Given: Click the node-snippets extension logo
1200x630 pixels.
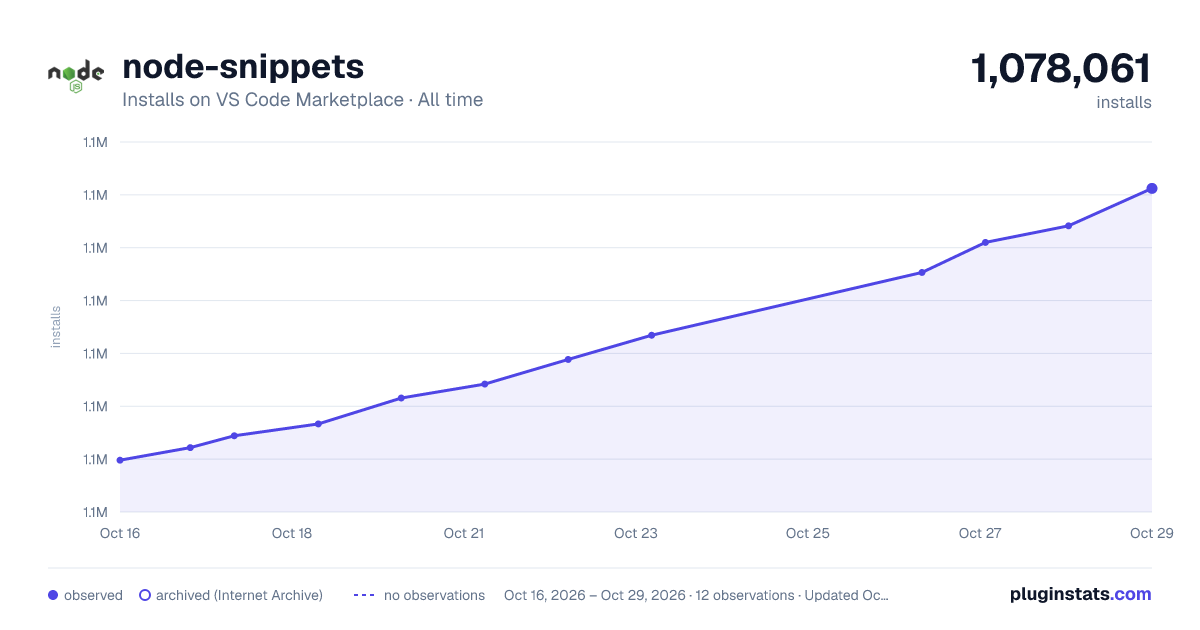Looking at the screenshot, I should tap(76, 76).
